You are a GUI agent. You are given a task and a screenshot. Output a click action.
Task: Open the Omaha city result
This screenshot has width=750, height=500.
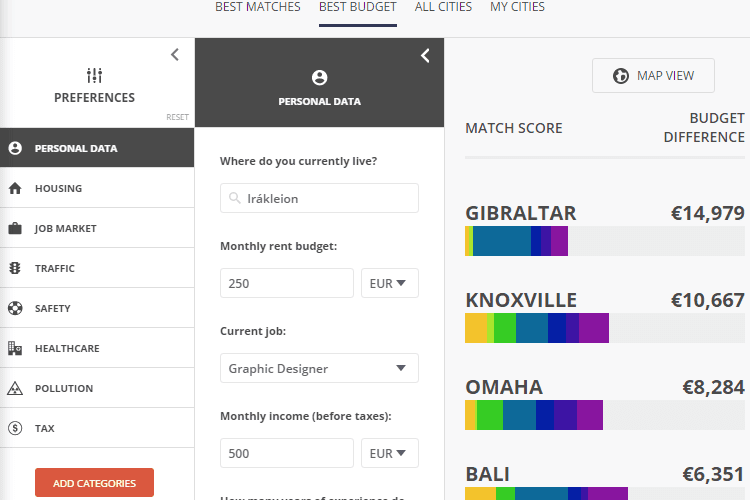(x=504, y=388)
